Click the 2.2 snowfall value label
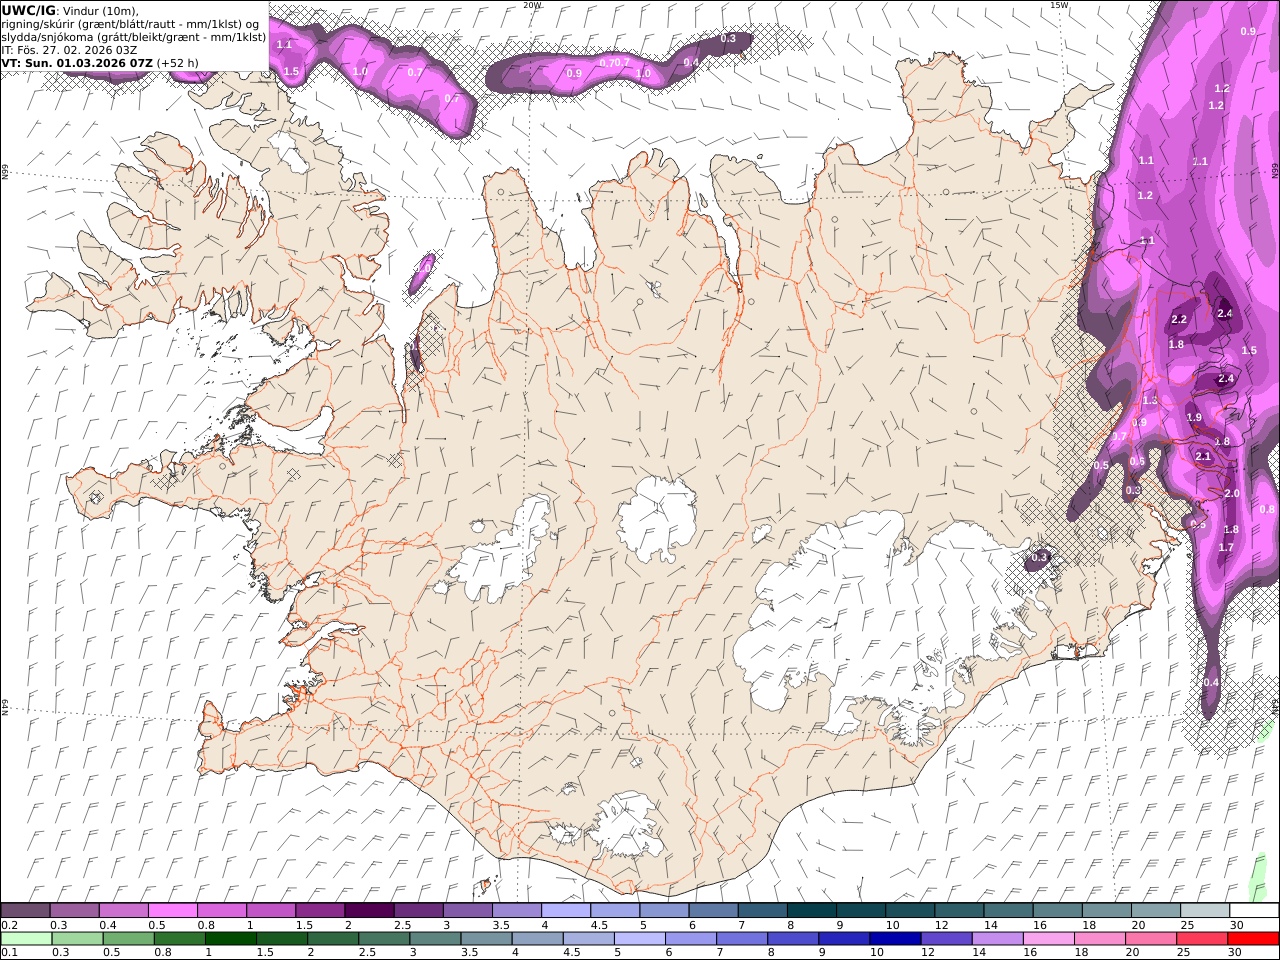The height and width of the screenshot is (960, 1280). pyautogui.click(x=1178, y=320)
